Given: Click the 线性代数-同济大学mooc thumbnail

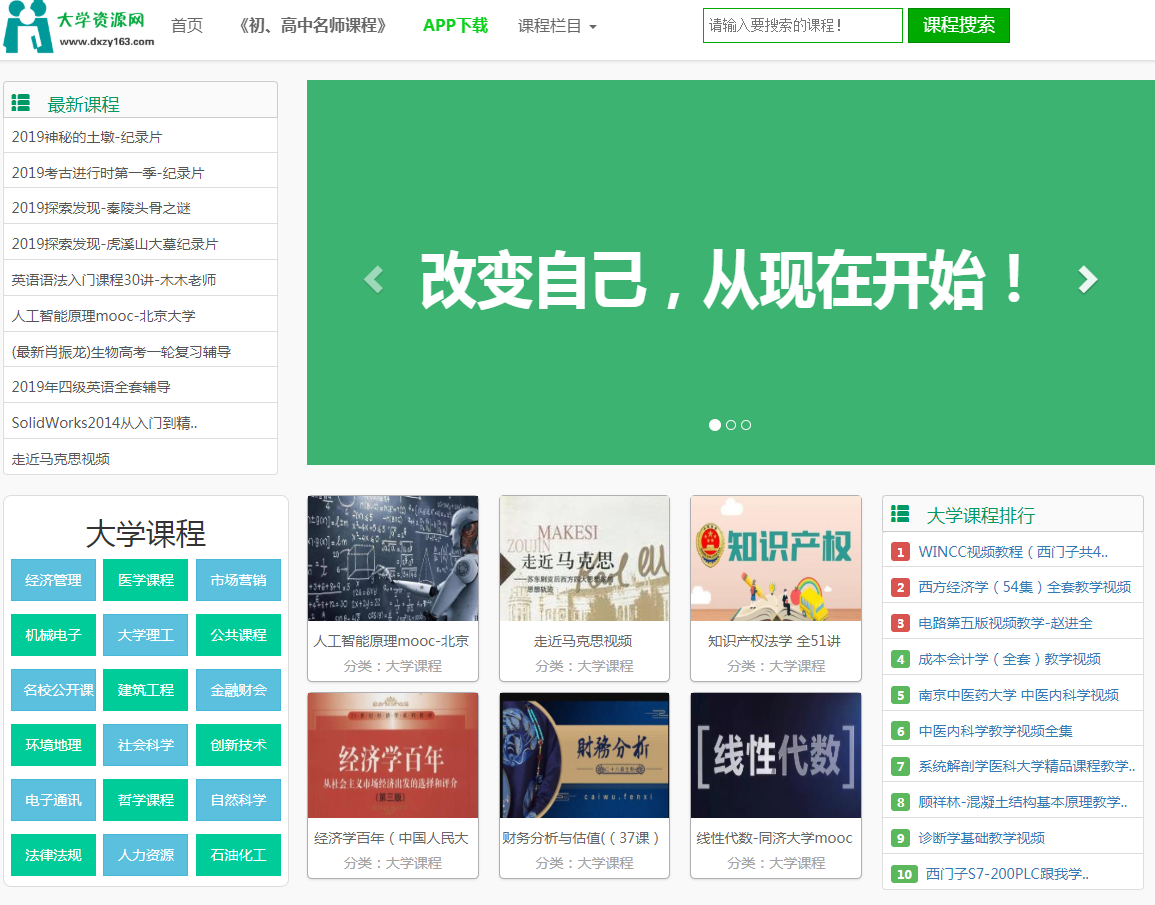Looking at the screenshot, I should click(x=776, y=756).
